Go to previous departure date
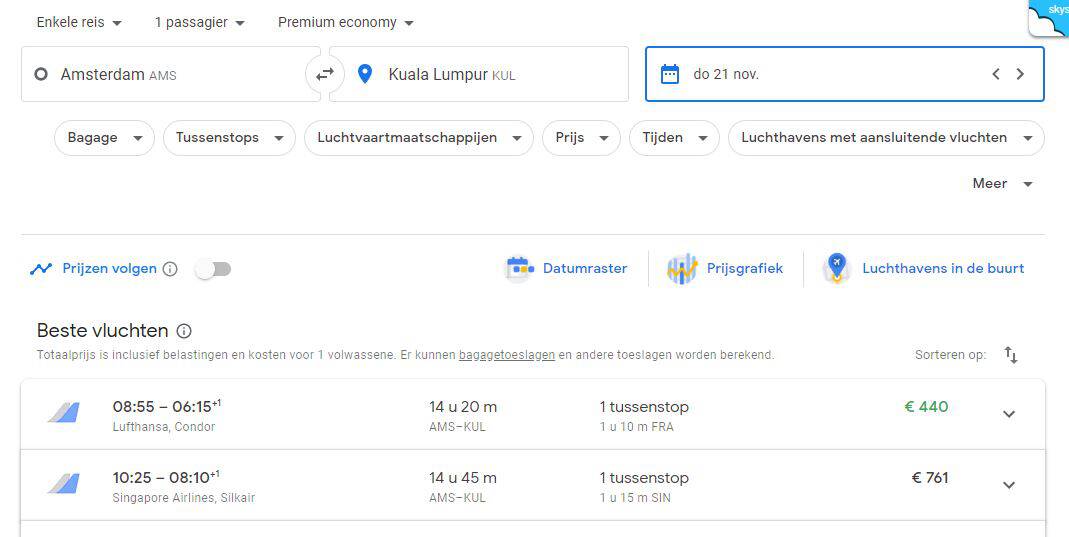The height and width of the screenshot is (537, 1069). click(995, 74)
